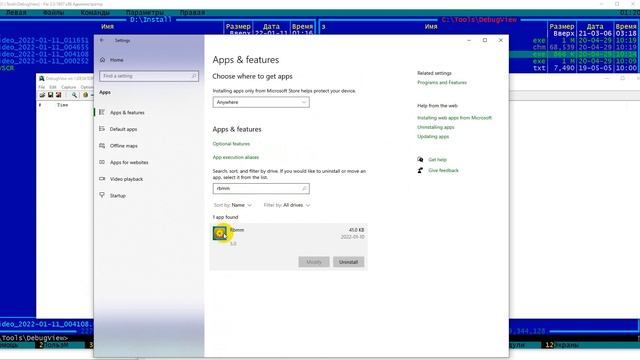Click the highlighted exe row in Far right panel
Viewport: 640px width, 360px height.
573,54
